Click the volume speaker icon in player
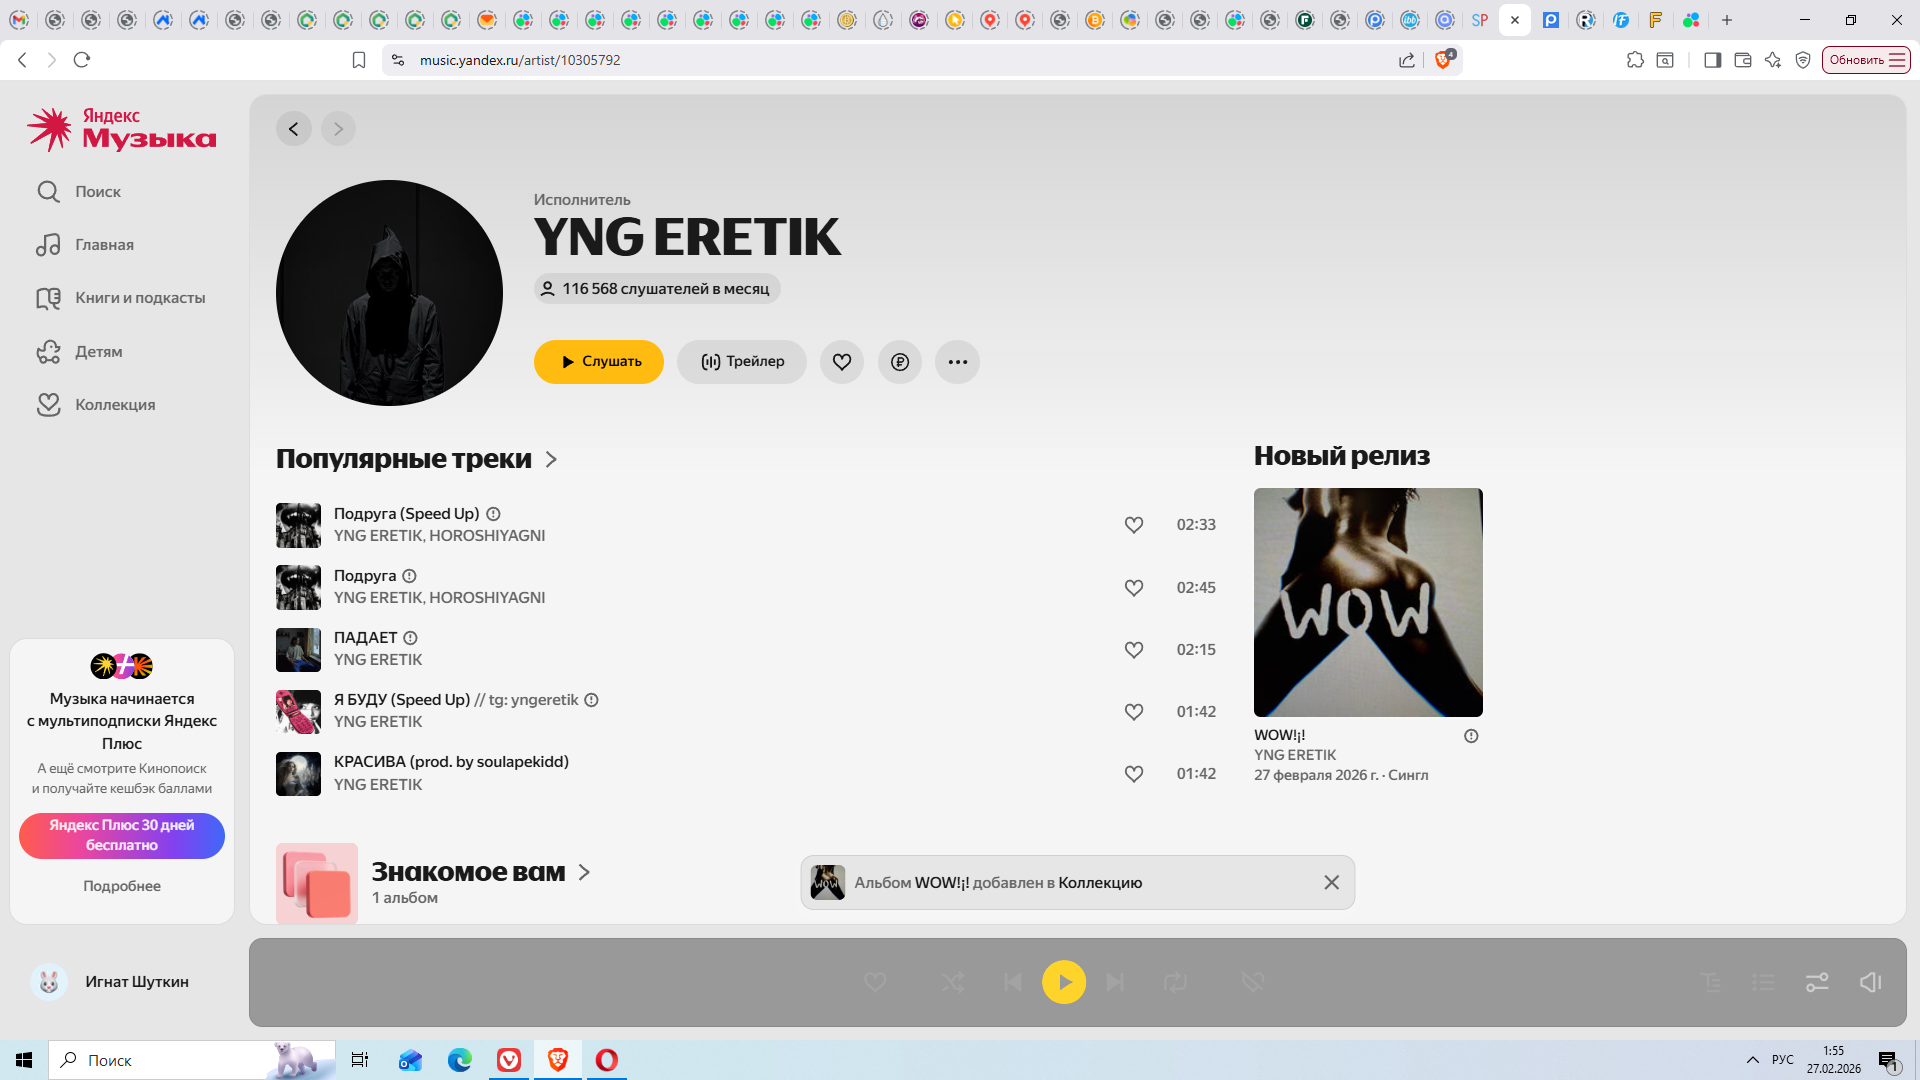Screen dimensions: 1920x1080 tap(1870, 982)
